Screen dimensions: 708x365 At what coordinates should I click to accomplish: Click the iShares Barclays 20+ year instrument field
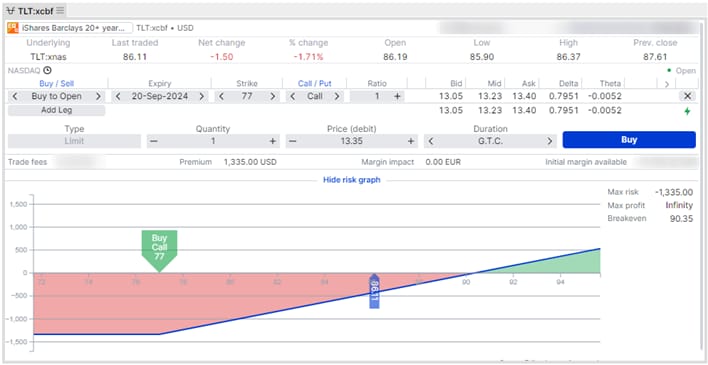tap(75, 28)
